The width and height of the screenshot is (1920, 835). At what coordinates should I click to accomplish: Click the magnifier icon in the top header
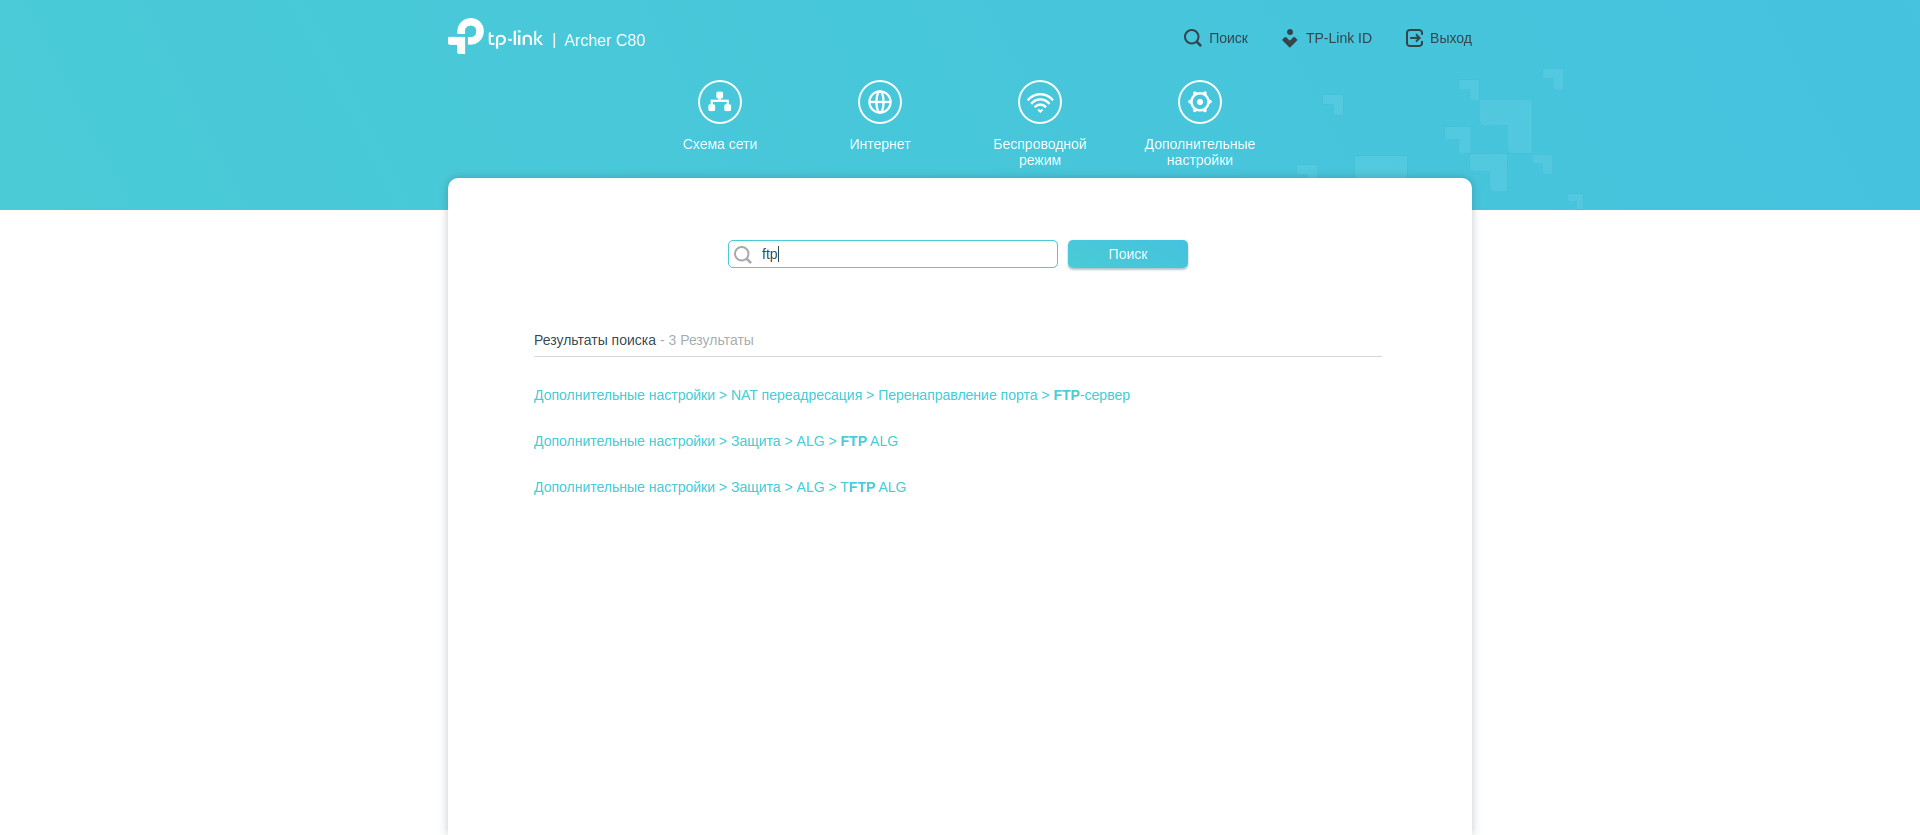[x=1192, y=38]
